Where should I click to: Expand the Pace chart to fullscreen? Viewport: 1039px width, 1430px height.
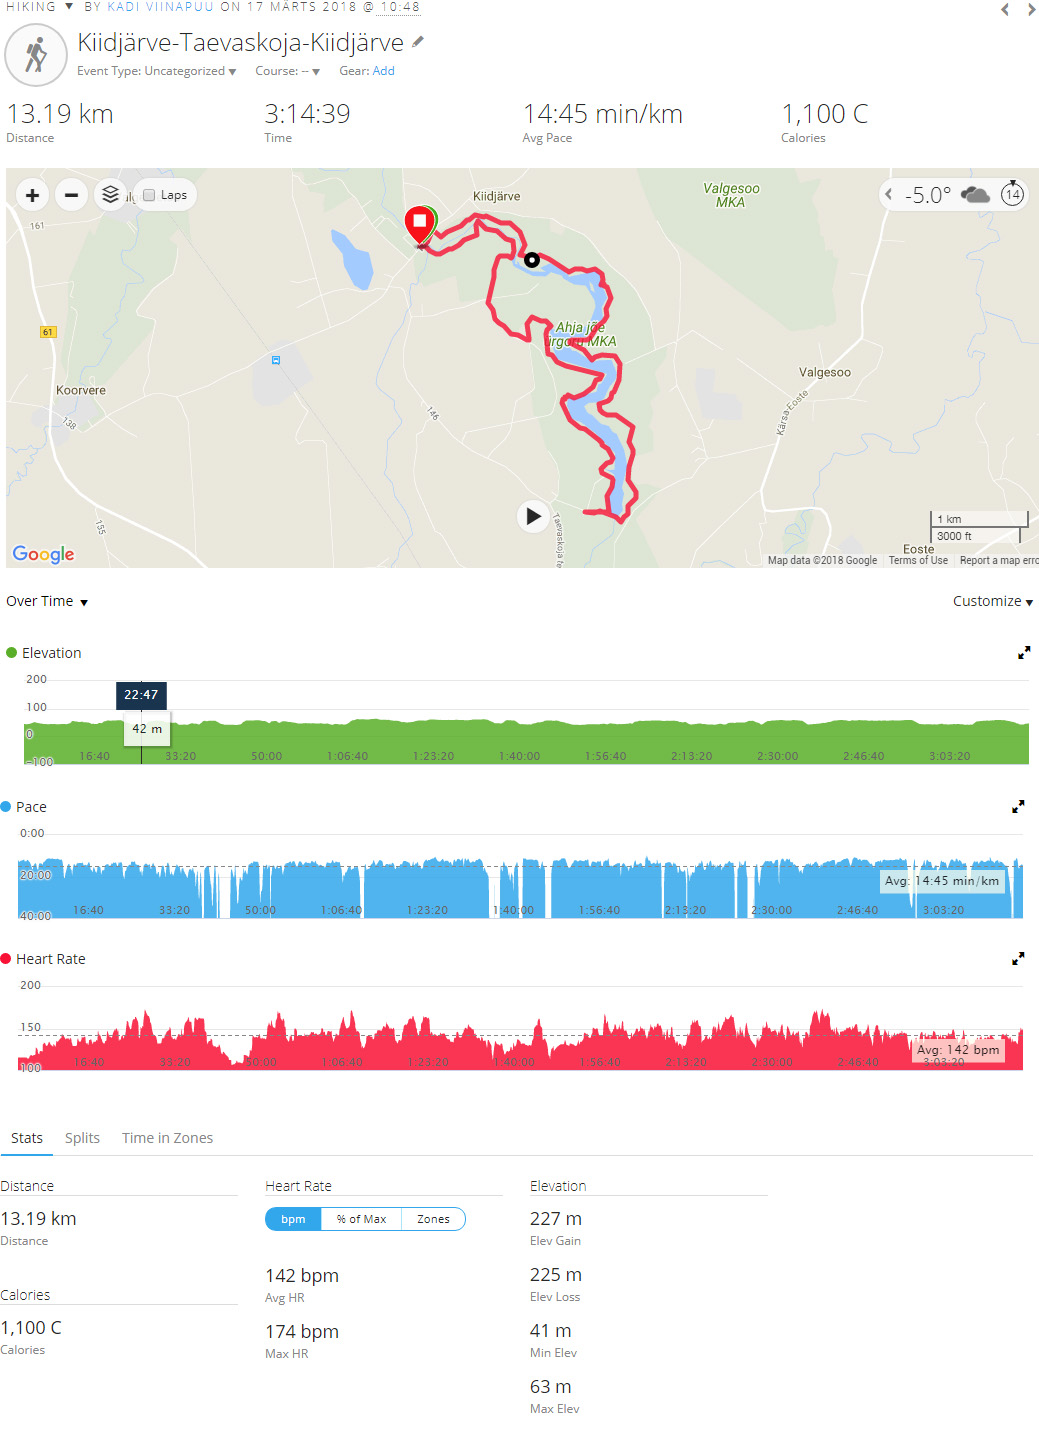[x=1018, y=806]
